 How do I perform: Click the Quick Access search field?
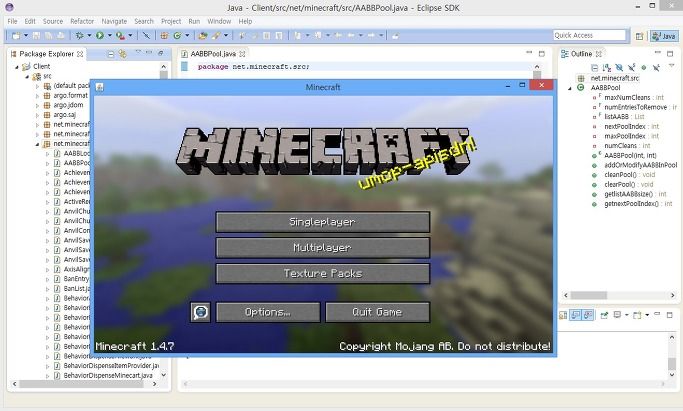pyautogui.click(x=589, y=35)
